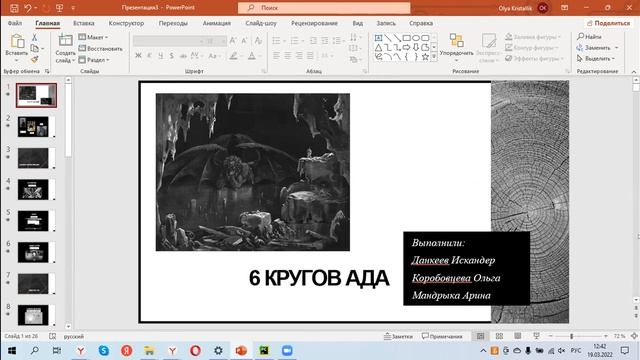This screenshot has width=640, height=360.
Task: Clear all formatting icon
Action: coord(258,41)
